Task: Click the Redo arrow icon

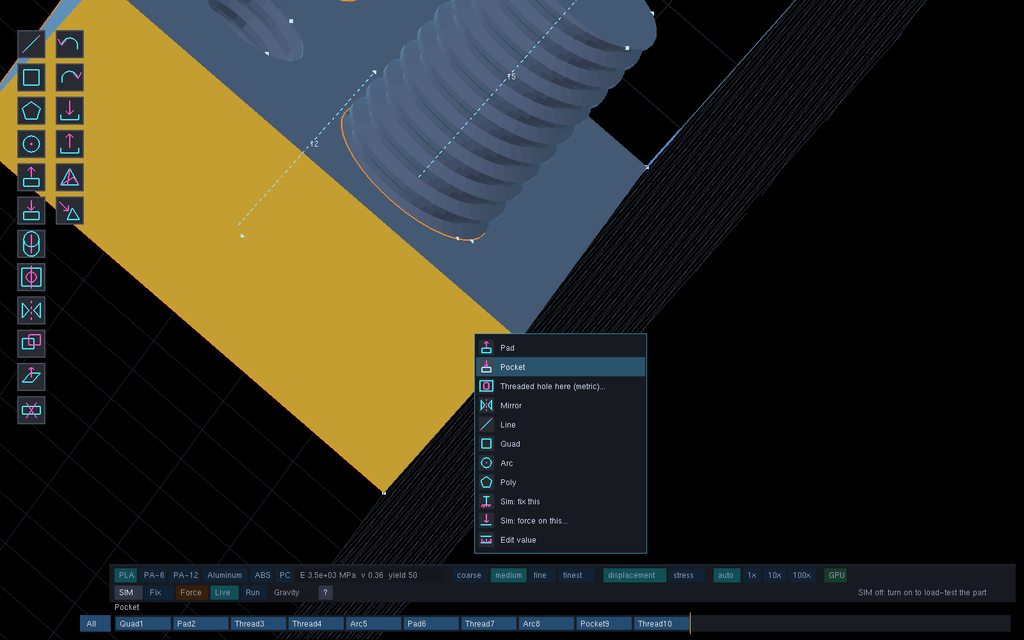Action: click(70, 78)
